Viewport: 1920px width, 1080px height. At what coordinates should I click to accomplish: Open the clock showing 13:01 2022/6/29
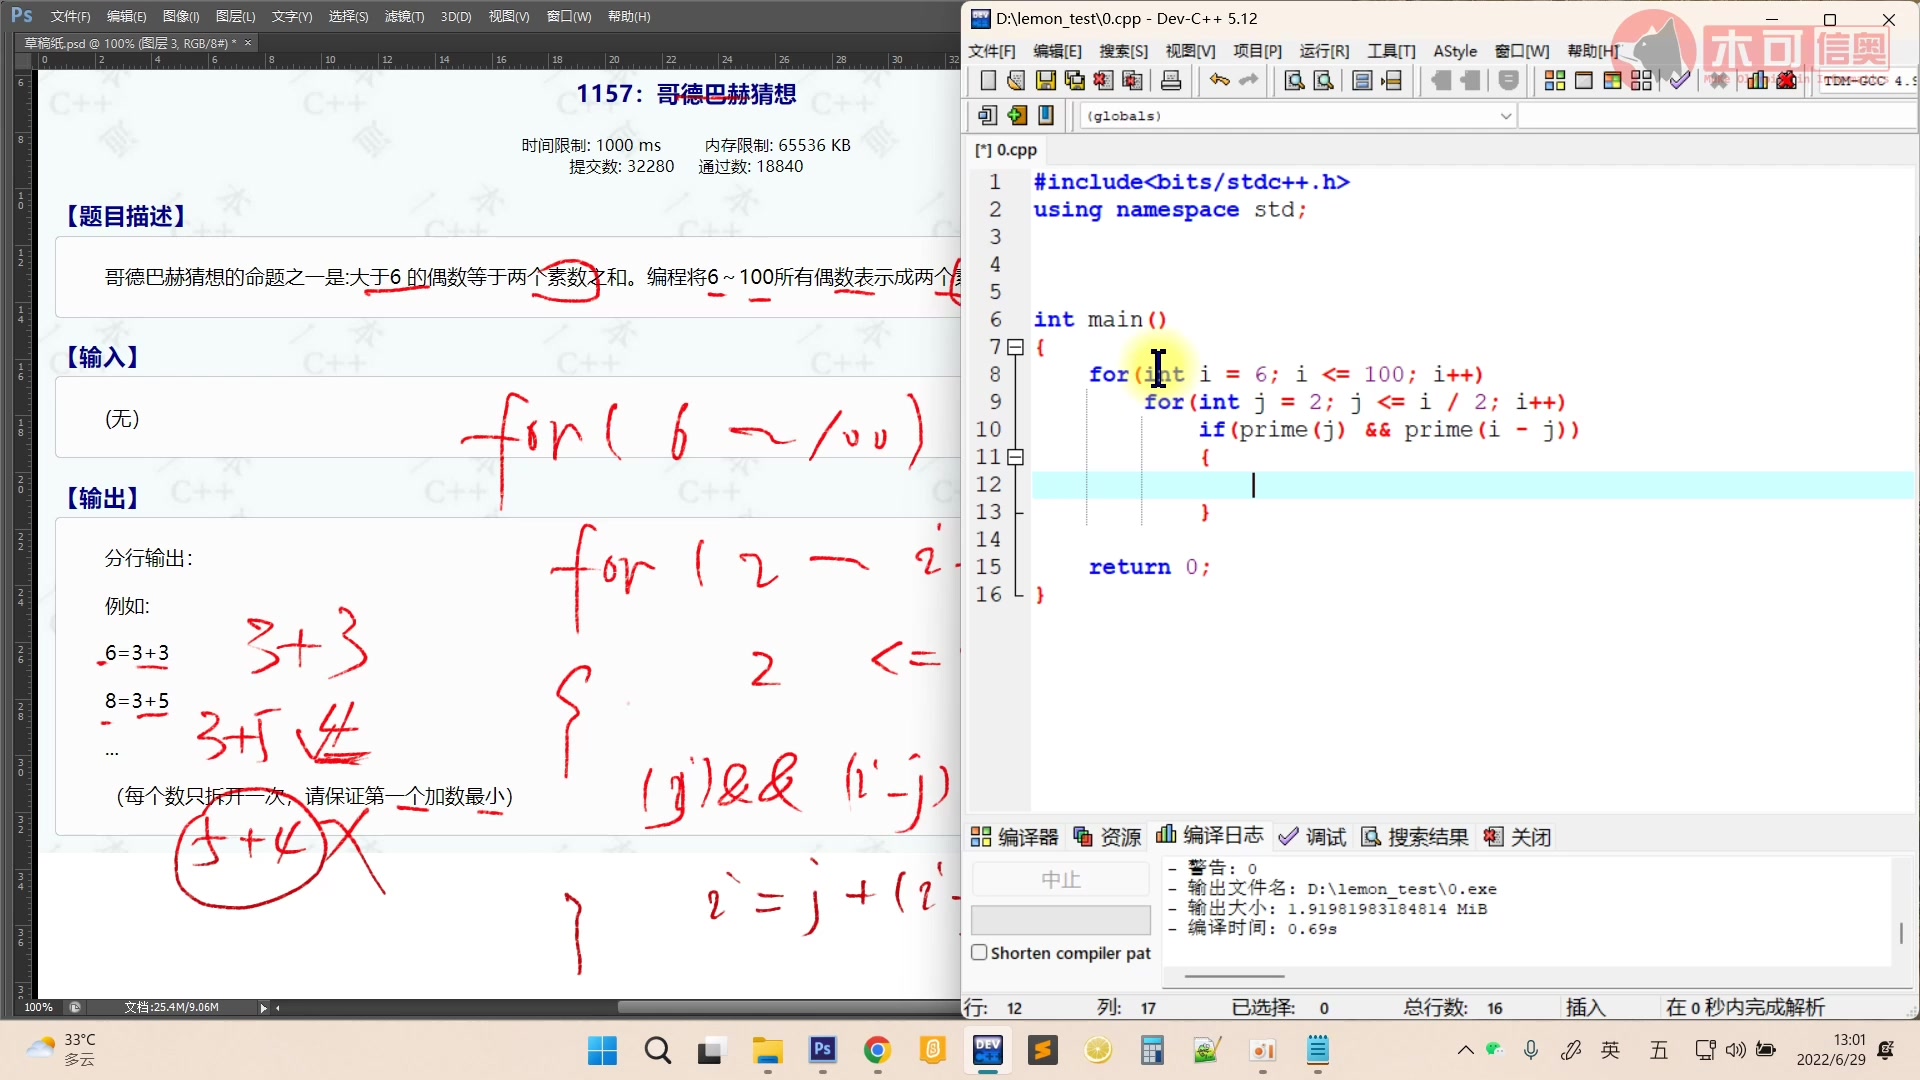1831,1050
